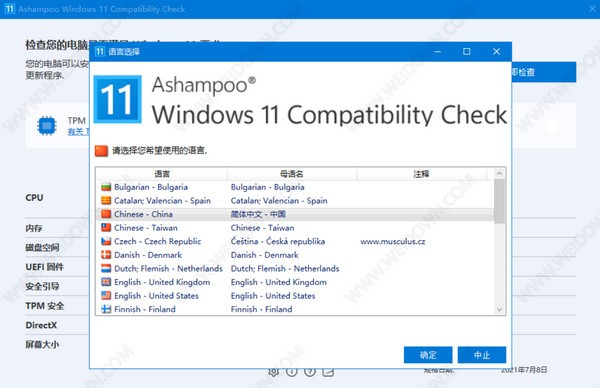Click scrollbar down arrow in language list
Image resolution: width=600 pixels, height=388 pixels.
coord(499,309)
